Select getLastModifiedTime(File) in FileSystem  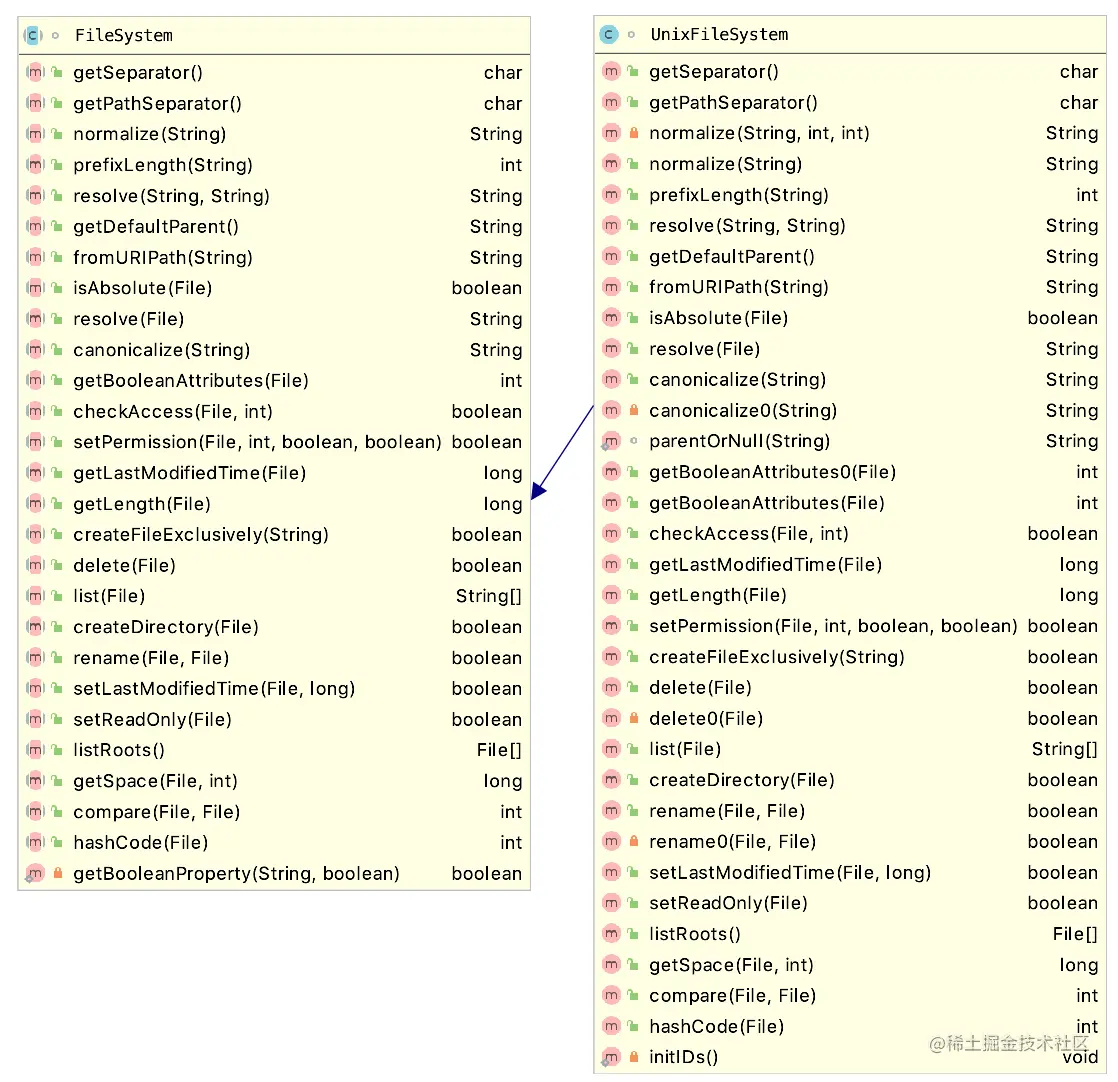click(x=190, y=473)
